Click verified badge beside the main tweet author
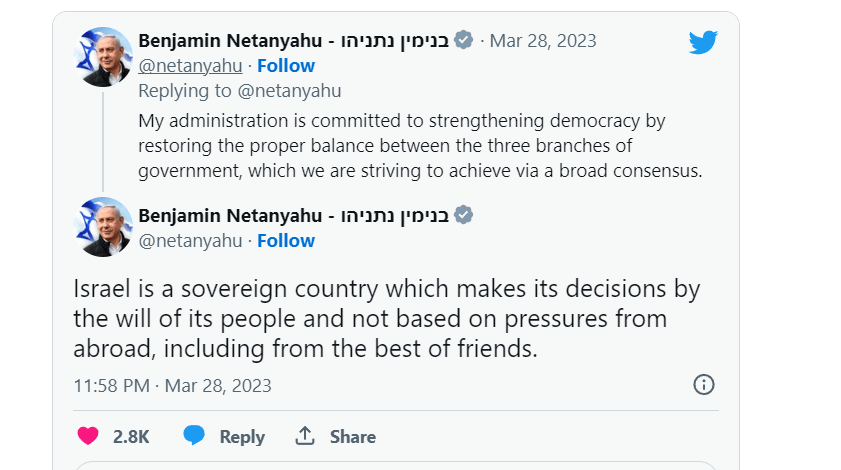Image resolution: width=841 pixels, height=470 pixels. click(x=464, y=215)
